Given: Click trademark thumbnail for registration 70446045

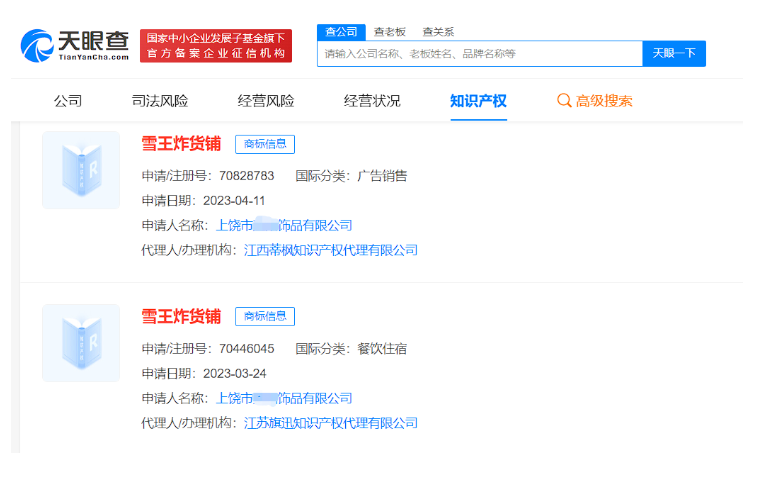Looking at the screenshot, I should 81,343.
